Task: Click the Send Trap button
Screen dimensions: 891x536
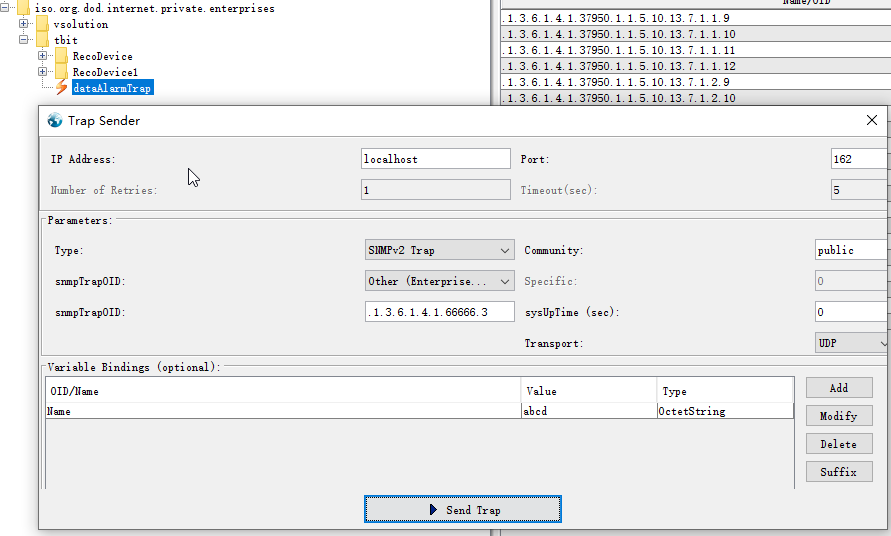Action: pos(463,509)
